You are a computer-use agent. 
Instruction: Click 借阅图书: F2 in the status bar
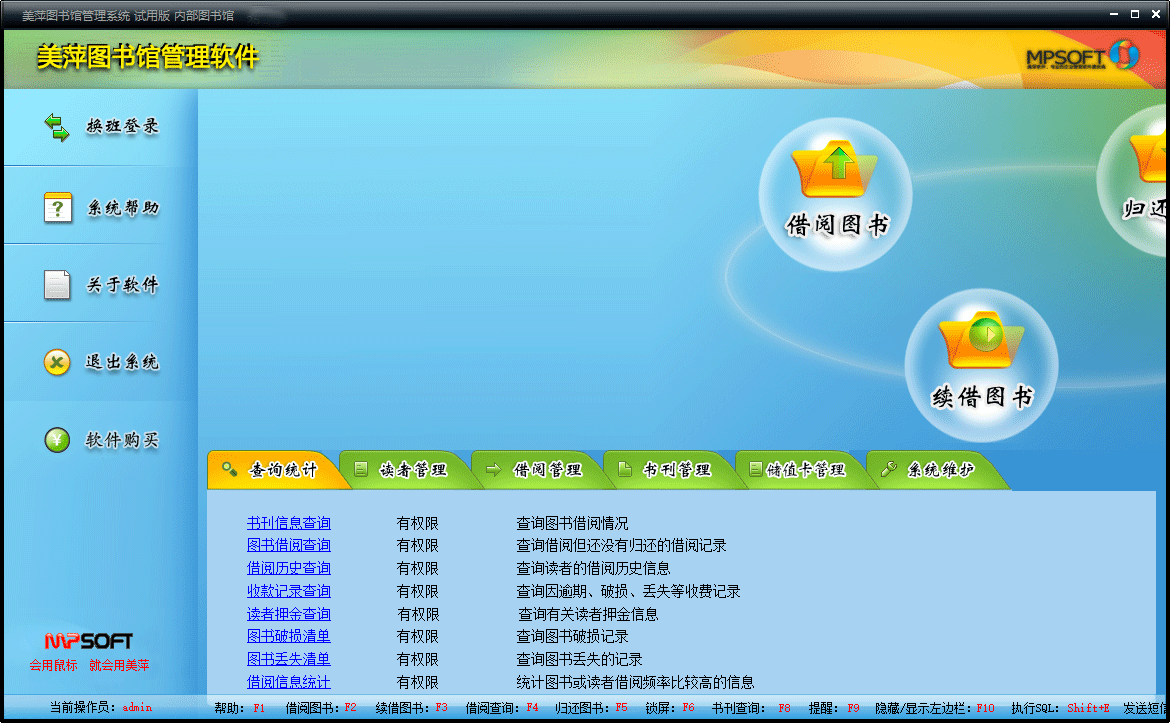pyautogui.click(x=321, y=708)
